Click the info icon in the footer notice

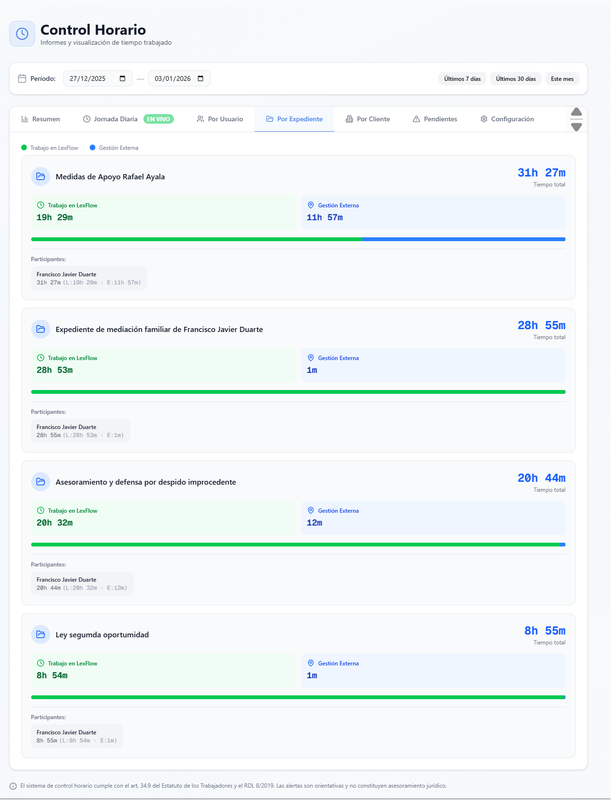pyautogui.click(x=13, y=786)
